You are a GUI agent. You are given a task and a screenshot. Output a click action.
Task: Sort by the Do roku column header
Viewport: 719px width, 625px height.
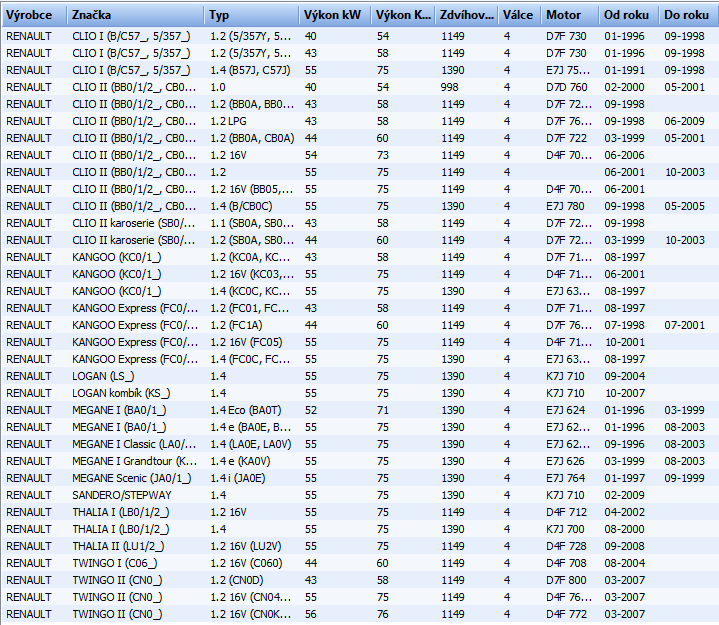click(x=688, y=15)
